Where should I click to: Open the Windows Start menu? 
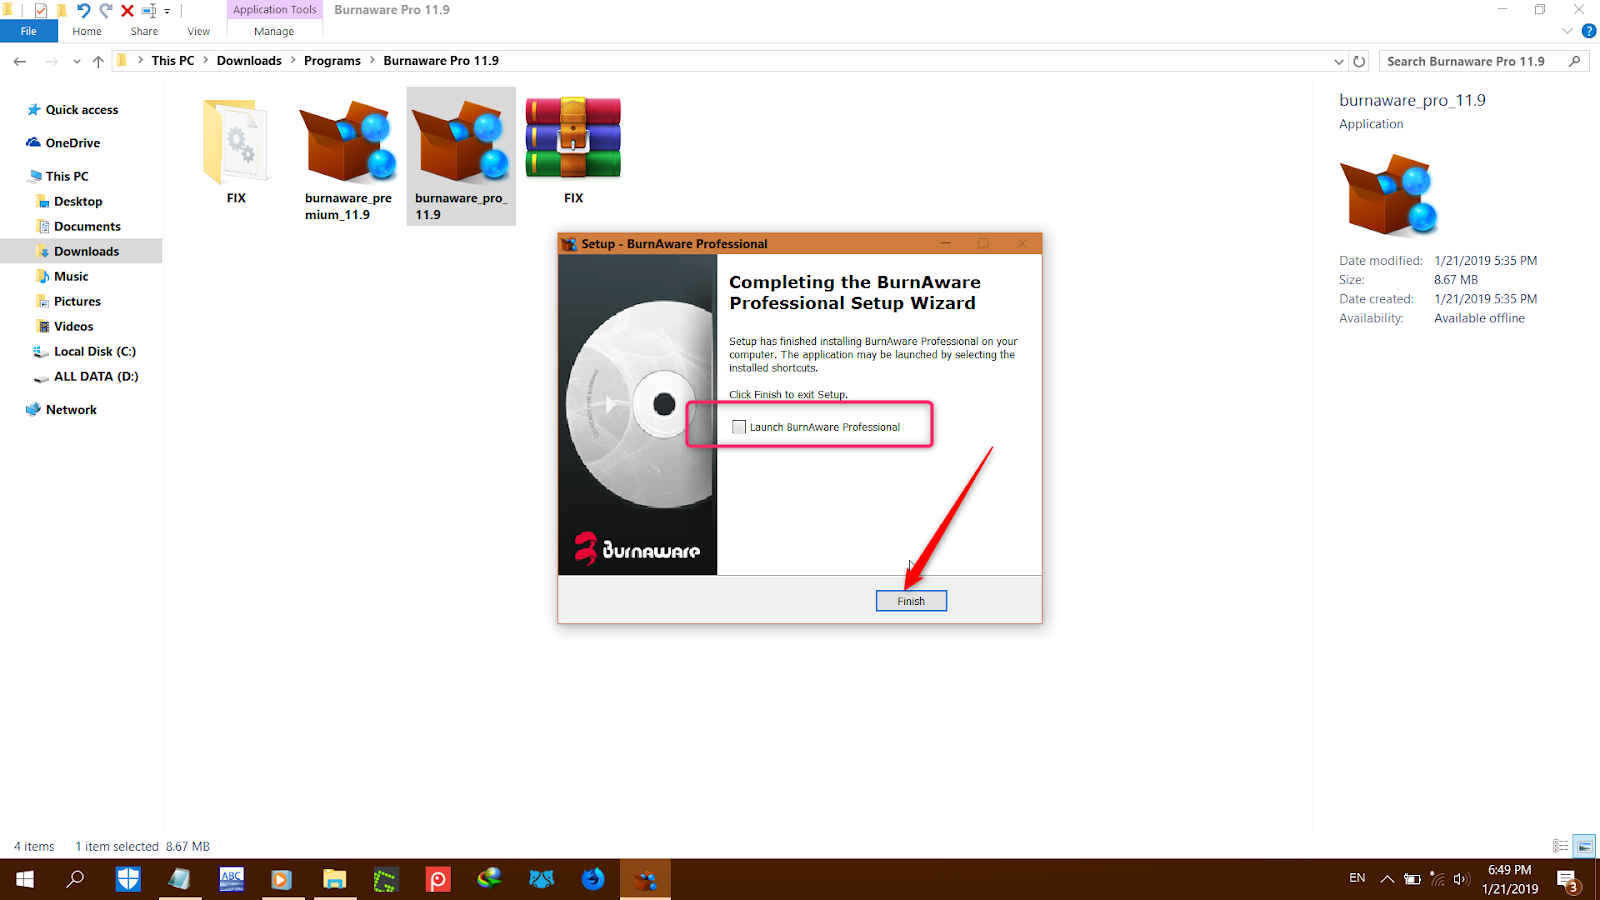click(25, 879)
